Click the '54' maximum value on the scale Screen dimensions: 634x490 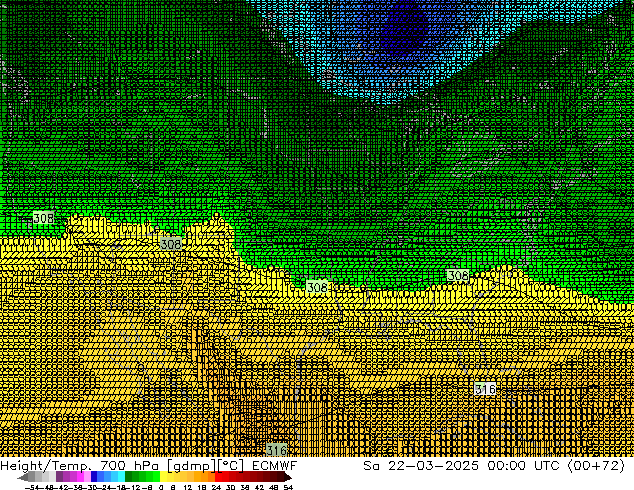coord(288,488)
